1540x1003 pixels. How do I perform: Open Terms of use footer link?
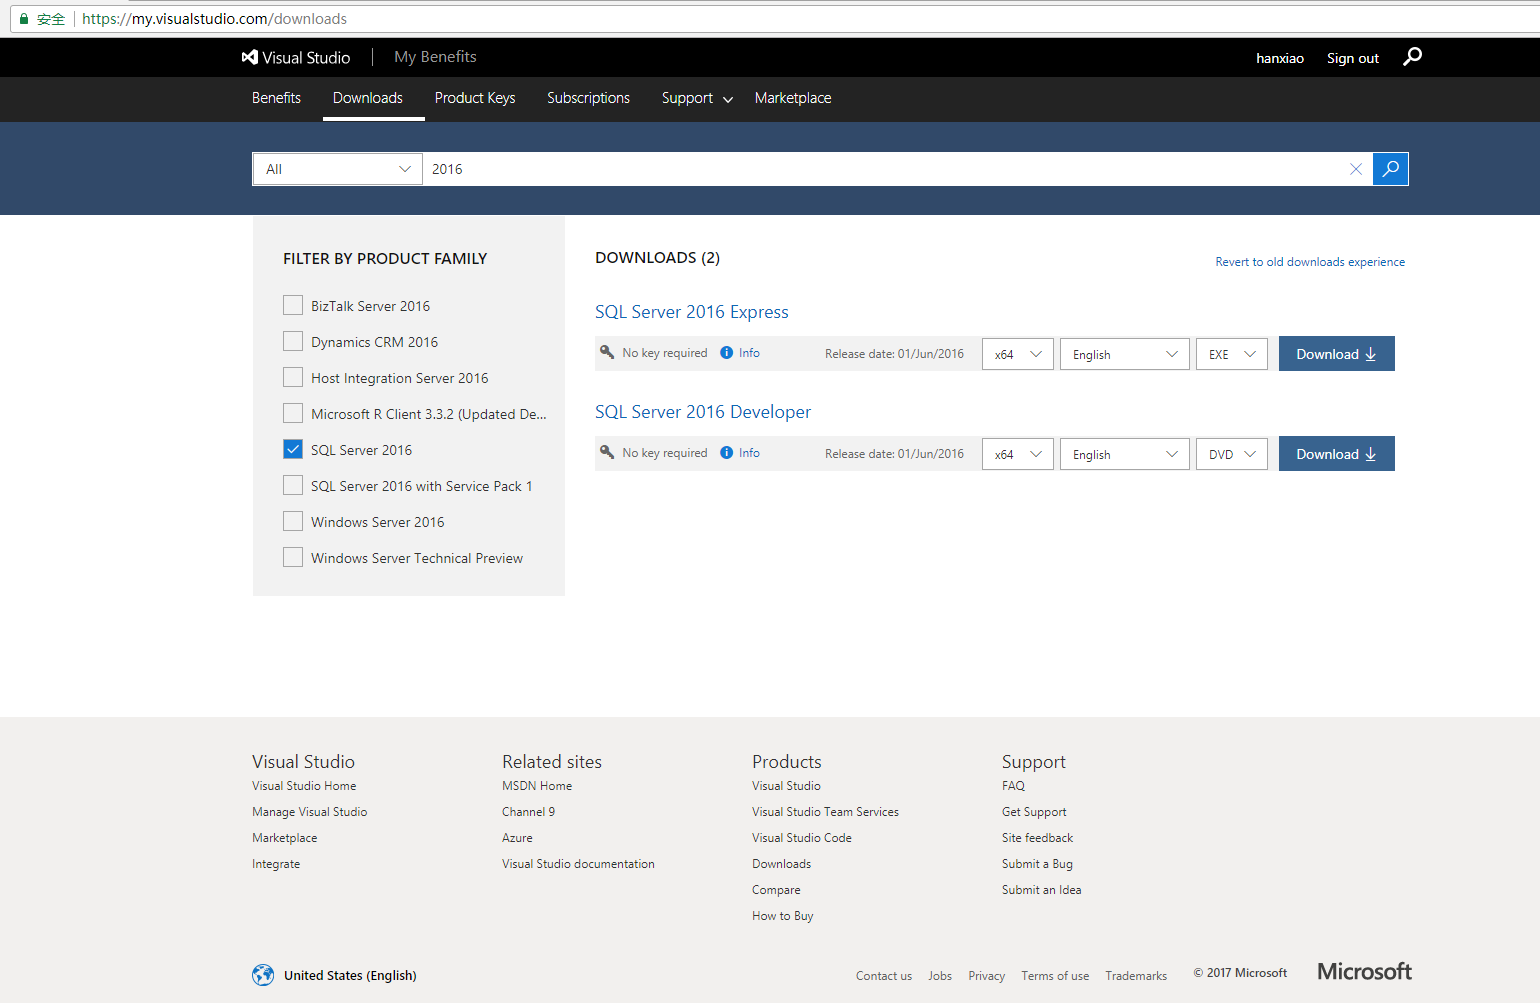(1055, 976)
